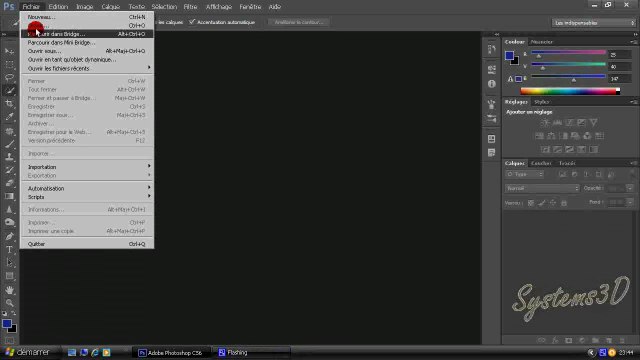Viewport: 640px width, 360px height.
Task: Choose Quitter from the Fichier menu
Action: pos(87,244)
